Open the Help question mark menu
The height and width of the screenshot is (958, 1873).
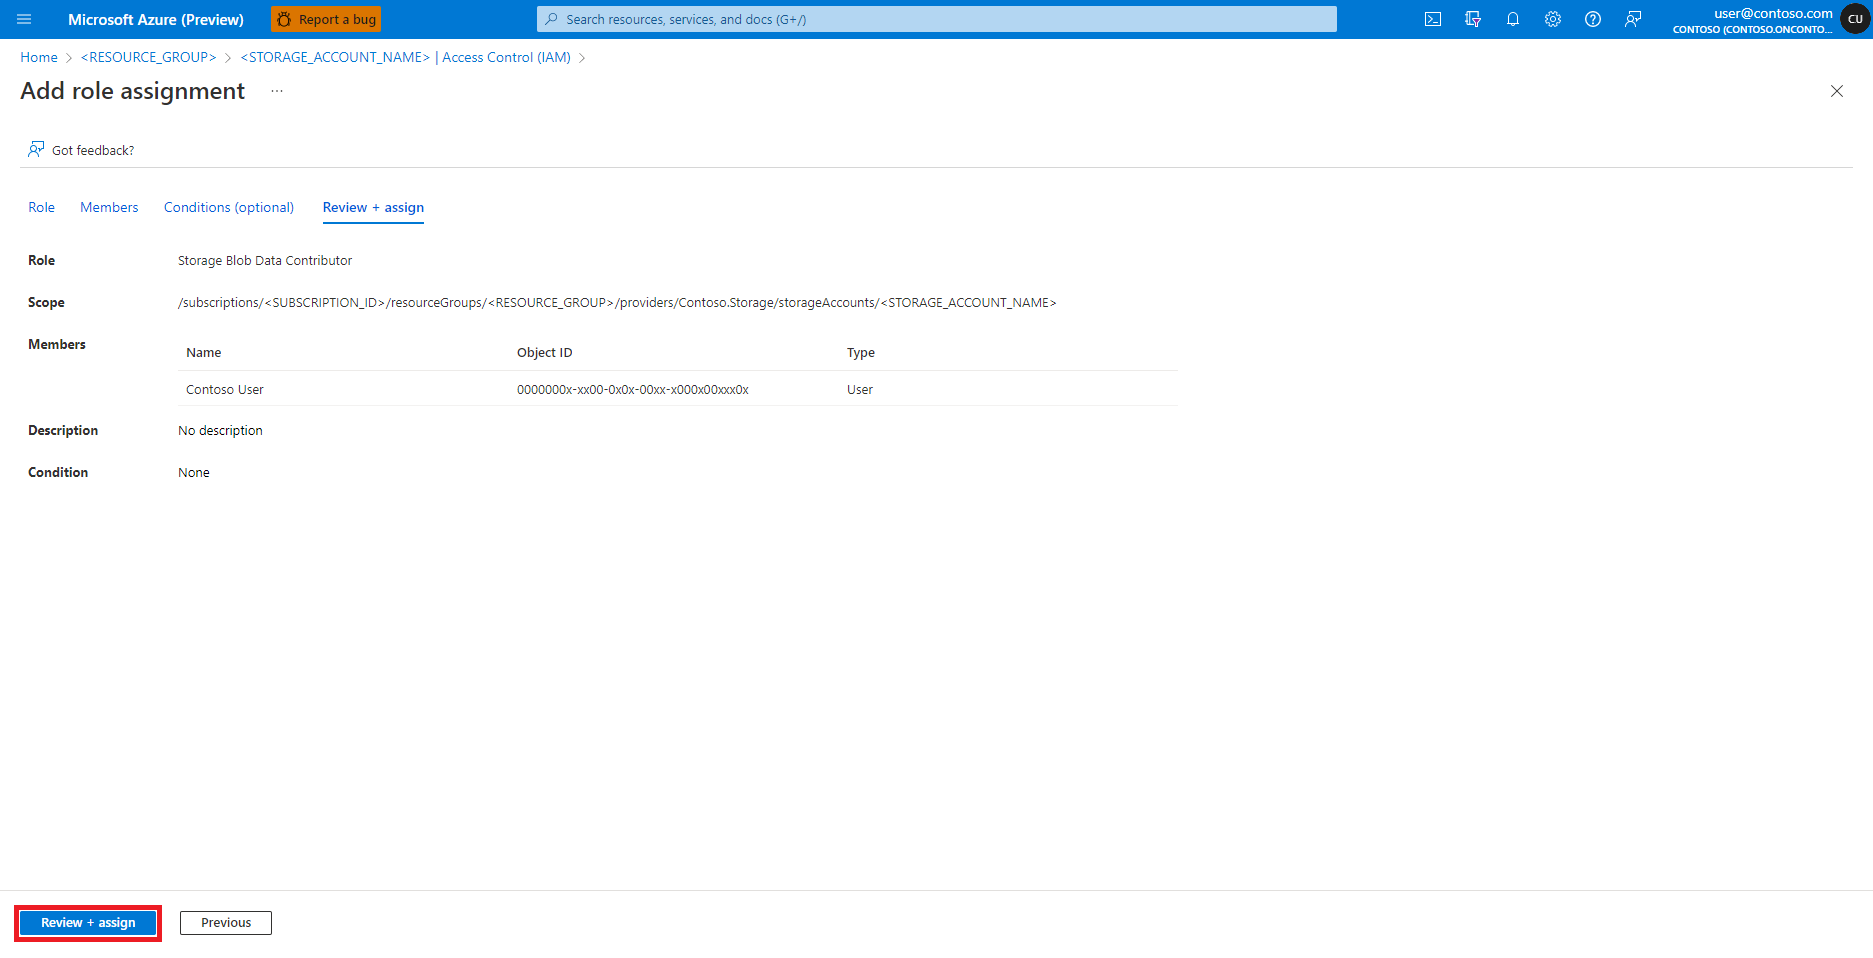(1593, 19)
